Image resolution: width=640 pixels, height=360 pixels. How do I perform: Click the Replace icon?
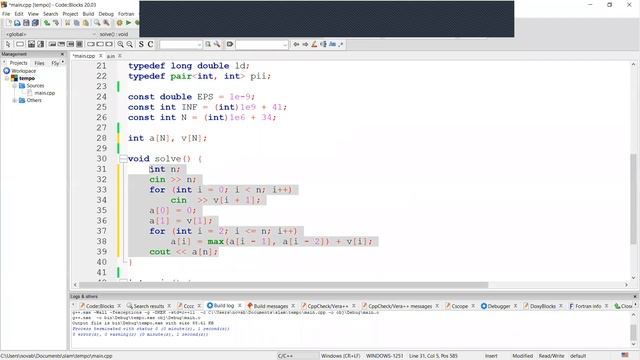pyautogui.click(x=106, y=23)
